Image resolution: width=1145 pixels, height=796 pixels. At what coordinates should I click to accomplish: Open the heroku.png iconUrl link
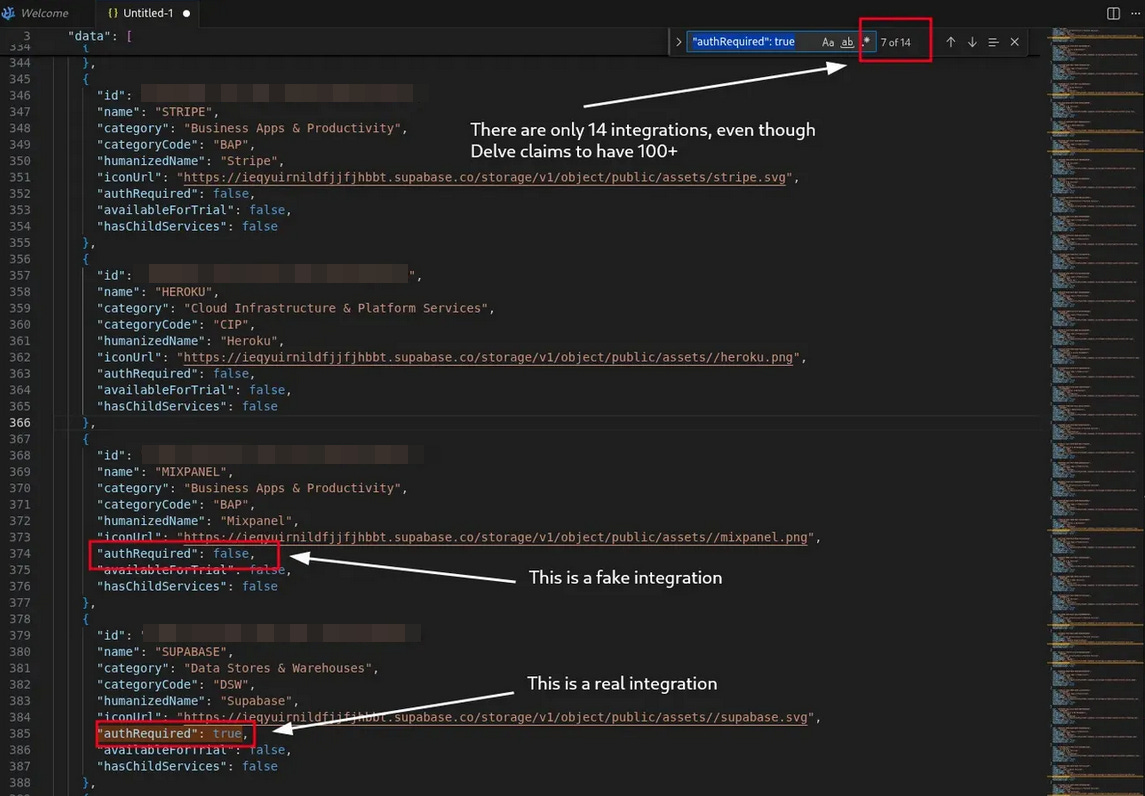click(x=488, y=358)
